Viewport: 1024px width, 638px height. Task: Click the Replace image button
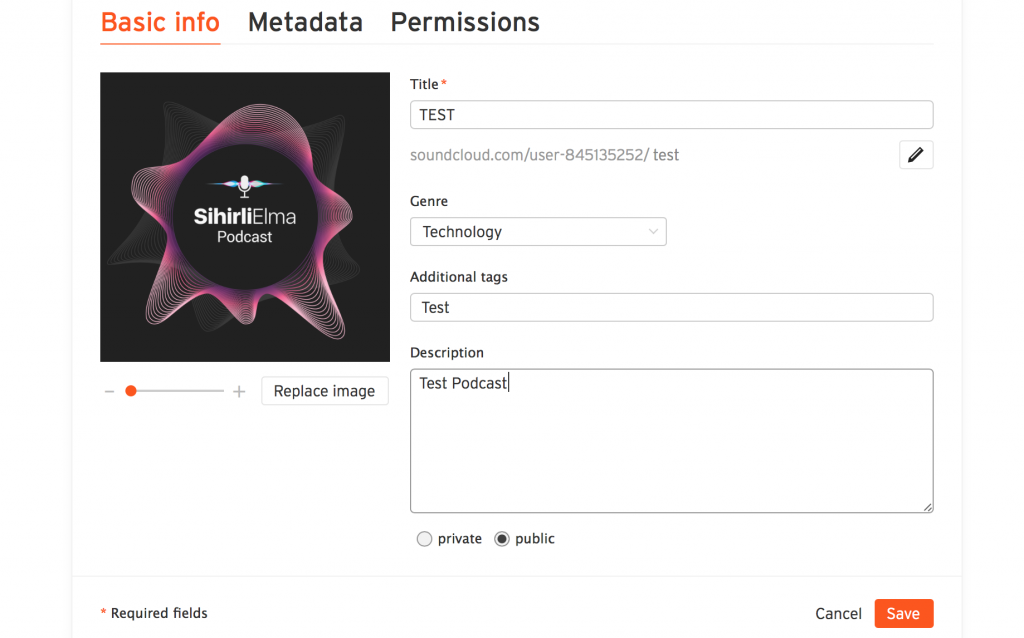pyautogui.click(x=324, y=391)
